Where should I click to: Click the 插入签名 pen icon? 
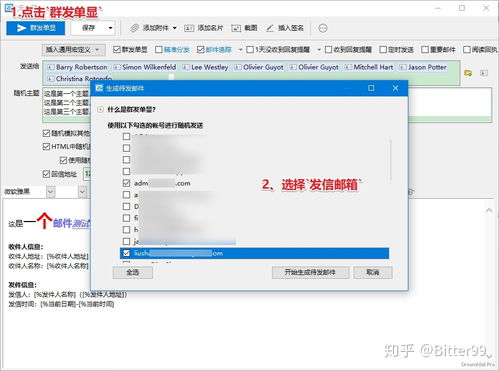(270, 28)
